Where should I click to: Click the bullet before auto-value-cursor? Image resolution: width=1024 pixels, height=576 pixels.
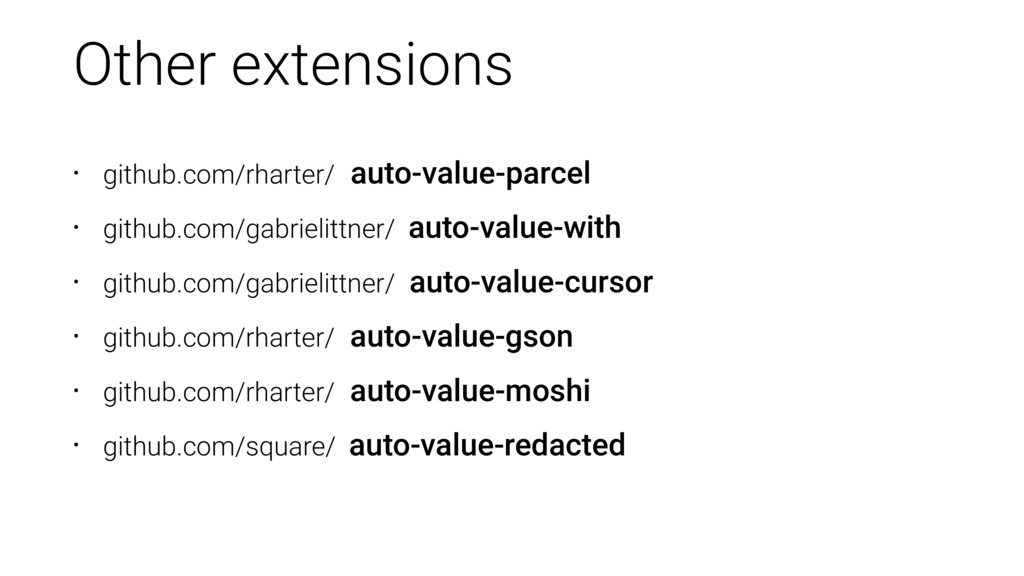(76, 282)
